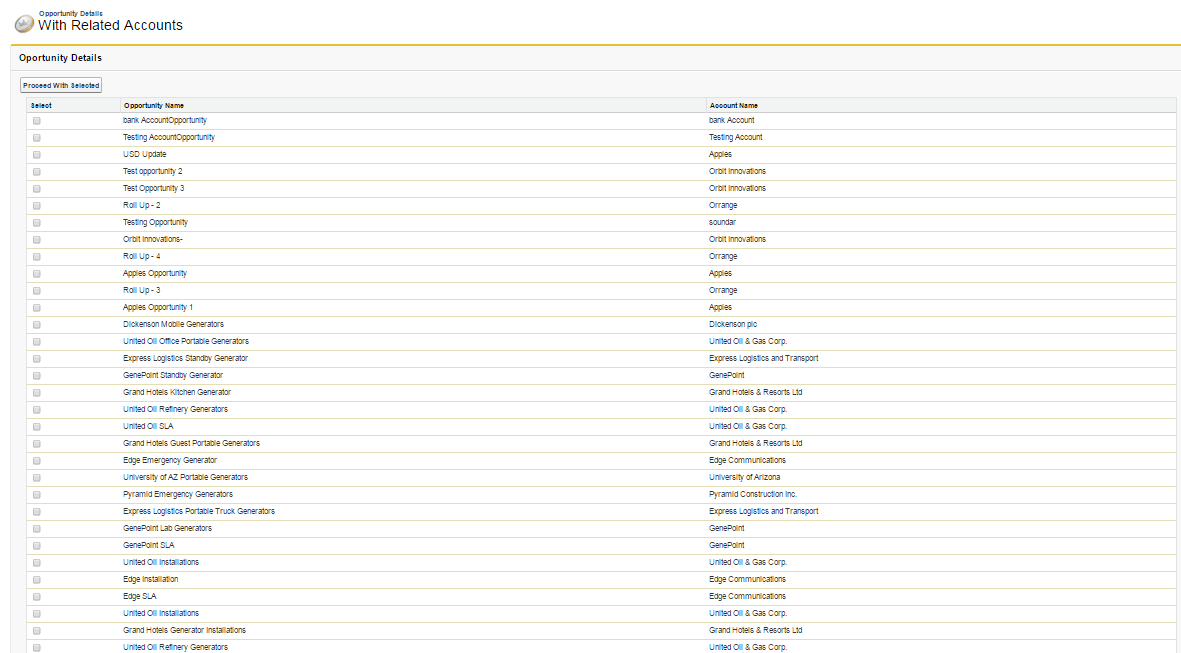
Task: Tick Express Logistics Portable Truck Generators checkbox
Action: click(37, 512)
